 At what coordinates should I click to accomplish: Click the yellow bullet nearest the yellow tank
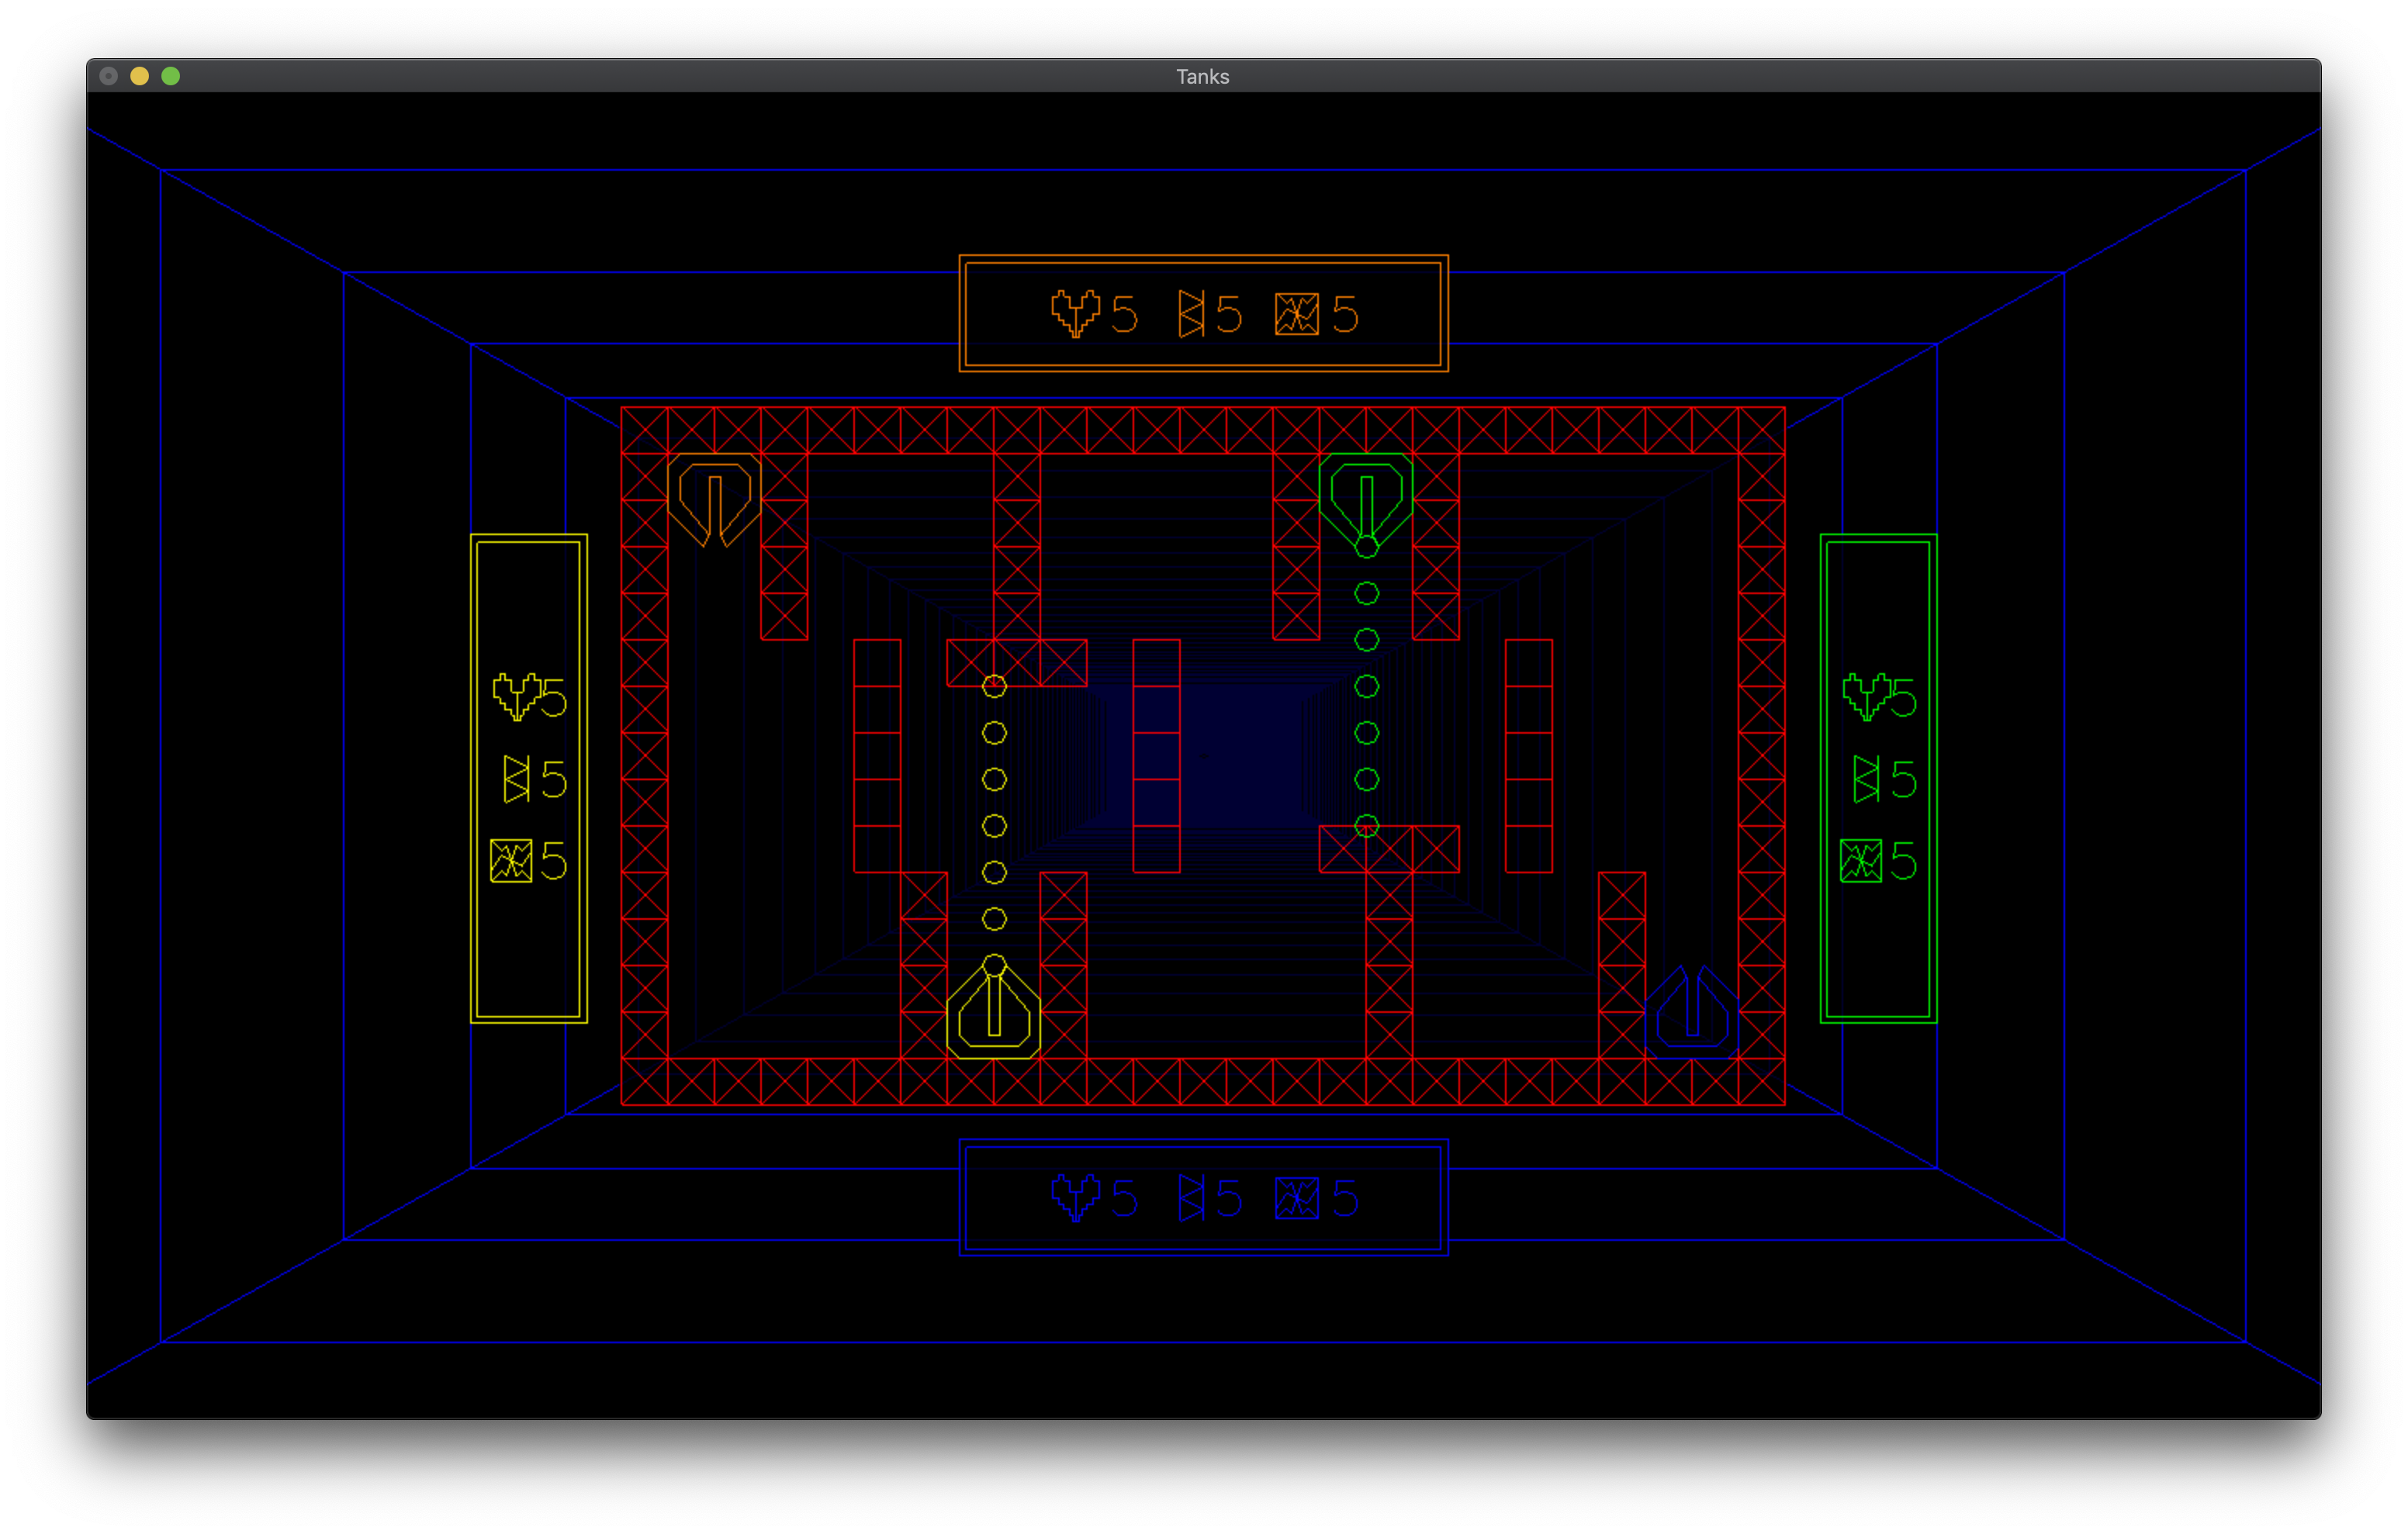[x=994, y=965]
